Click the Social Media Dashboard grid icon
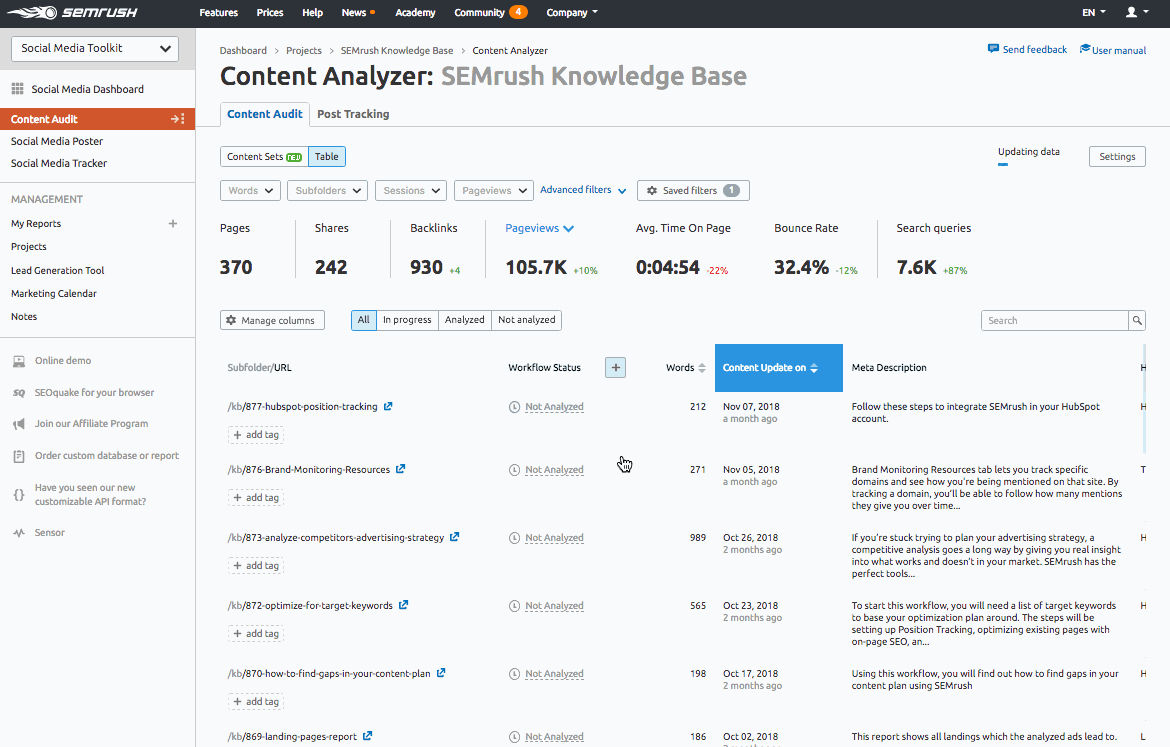Viewport: 1170px width, 747px height. [x=17, y=89]
